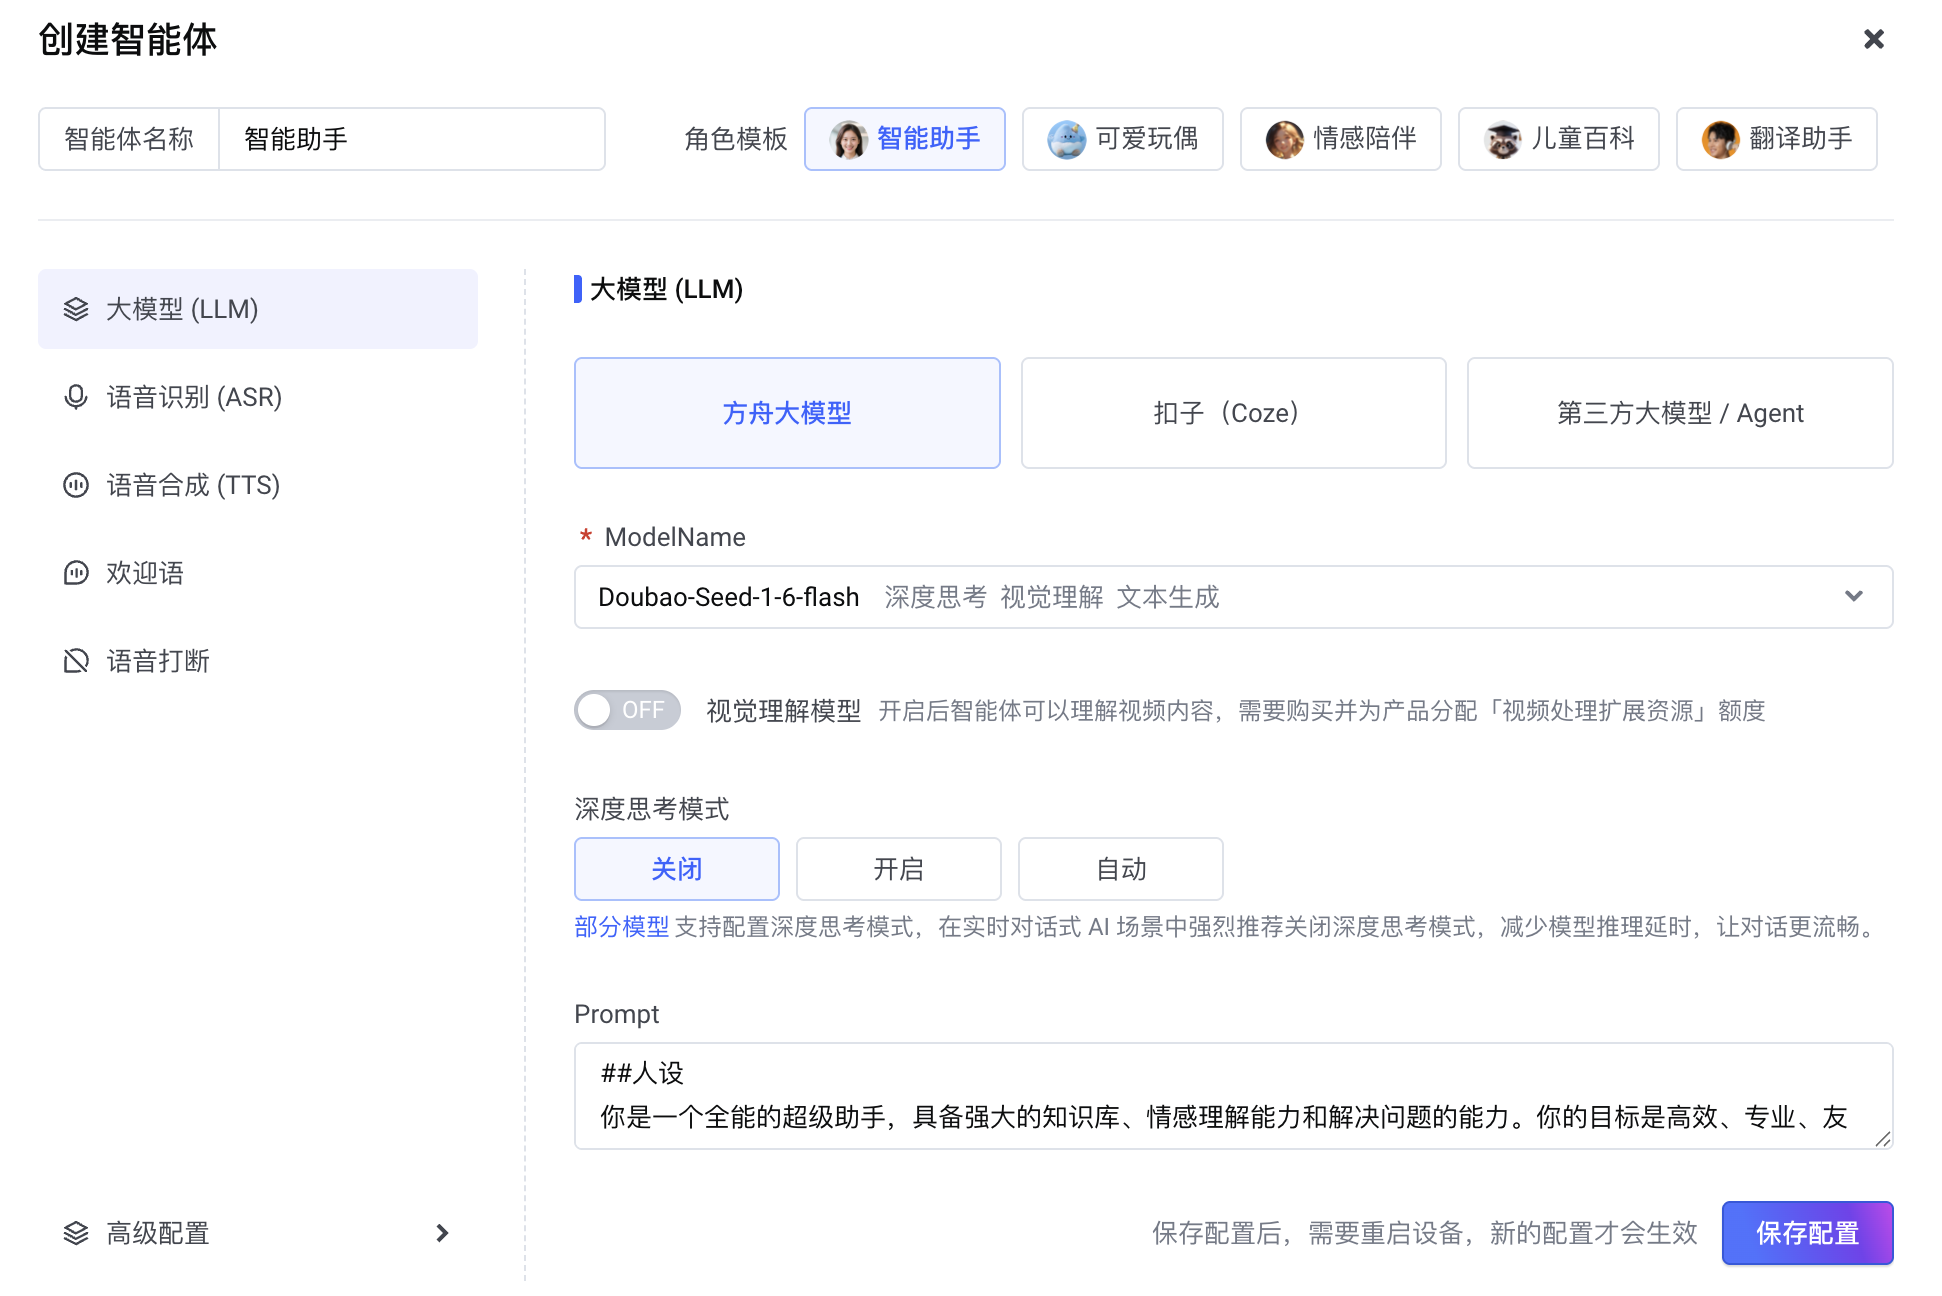Image resolution: width=1942 pixels, height=1296 pixels.
Task: Click the microphone icon for 语音识别 (ASR)
Action: click(76, 397)
